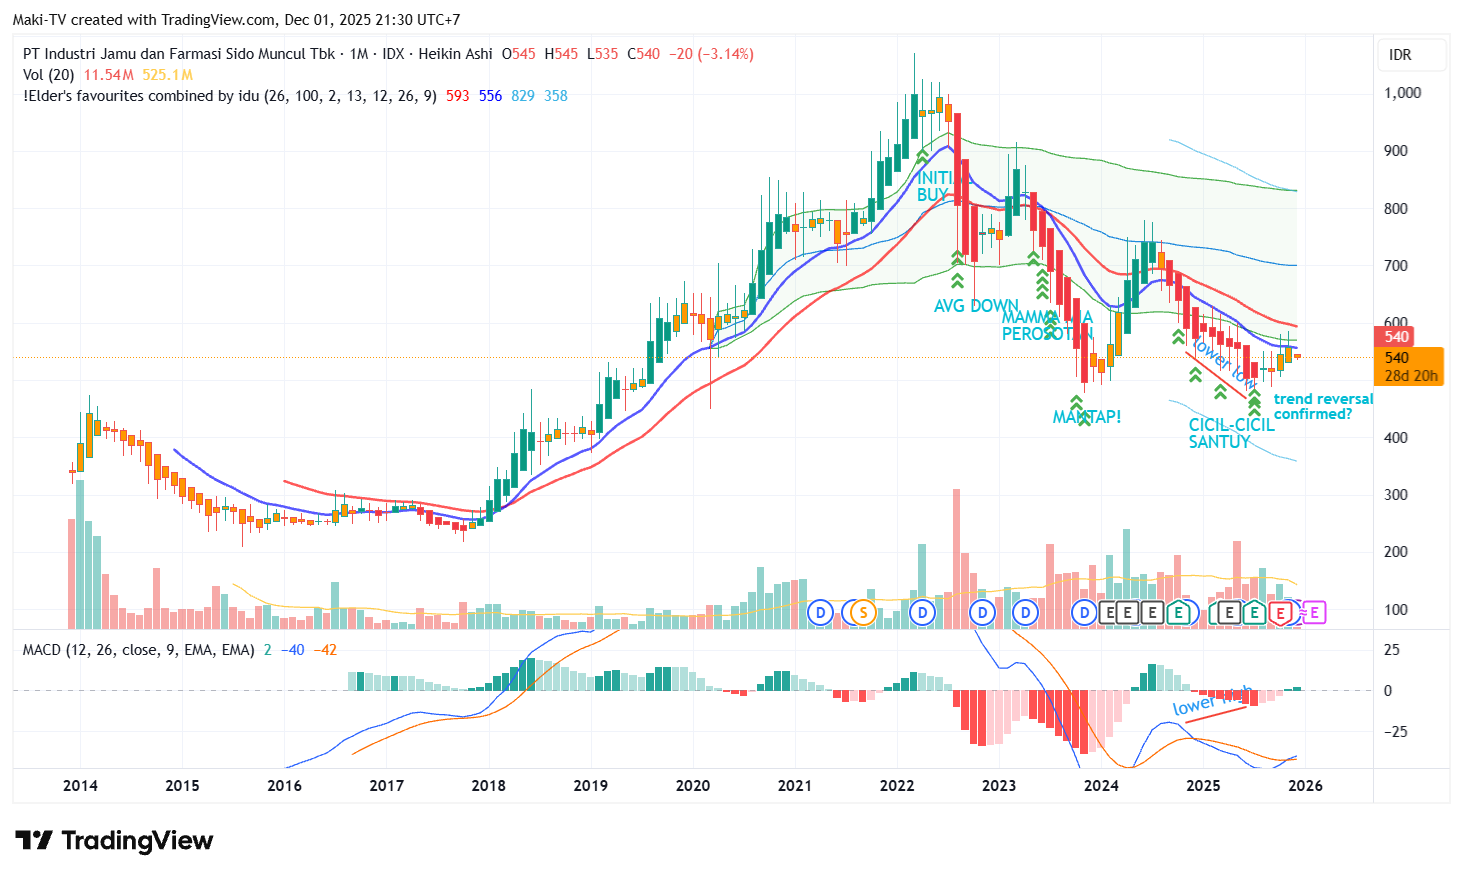Click the MACD signal value −42

[325, 650]
